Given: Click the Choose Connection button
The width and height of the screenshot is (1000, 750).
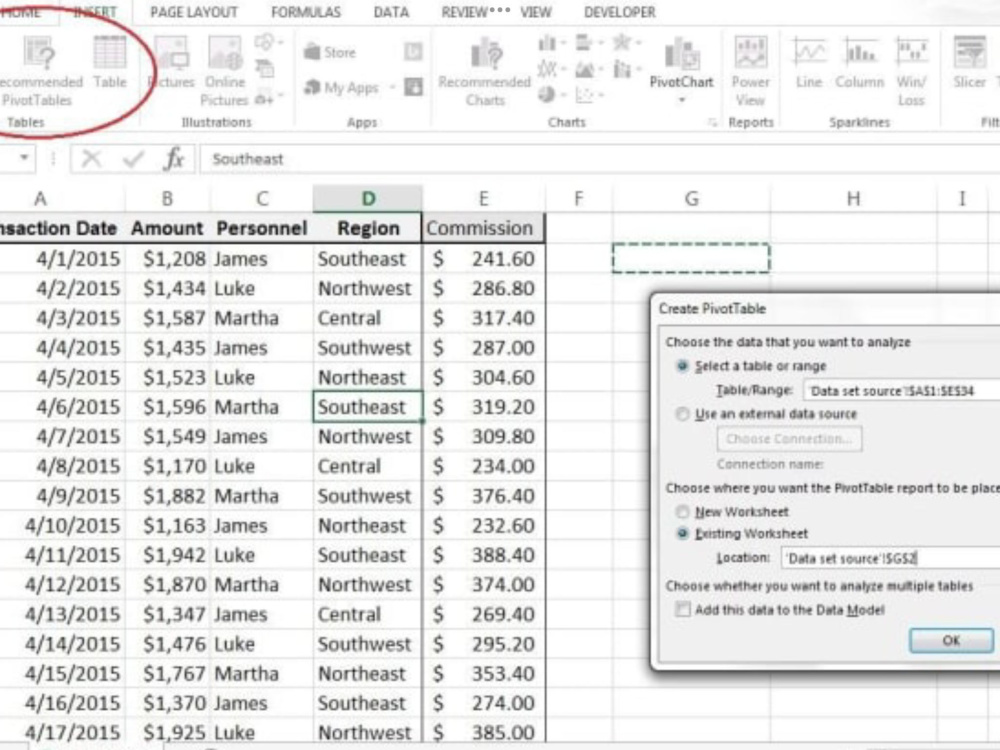Looking at the screenshot, I should click(789, 439).
